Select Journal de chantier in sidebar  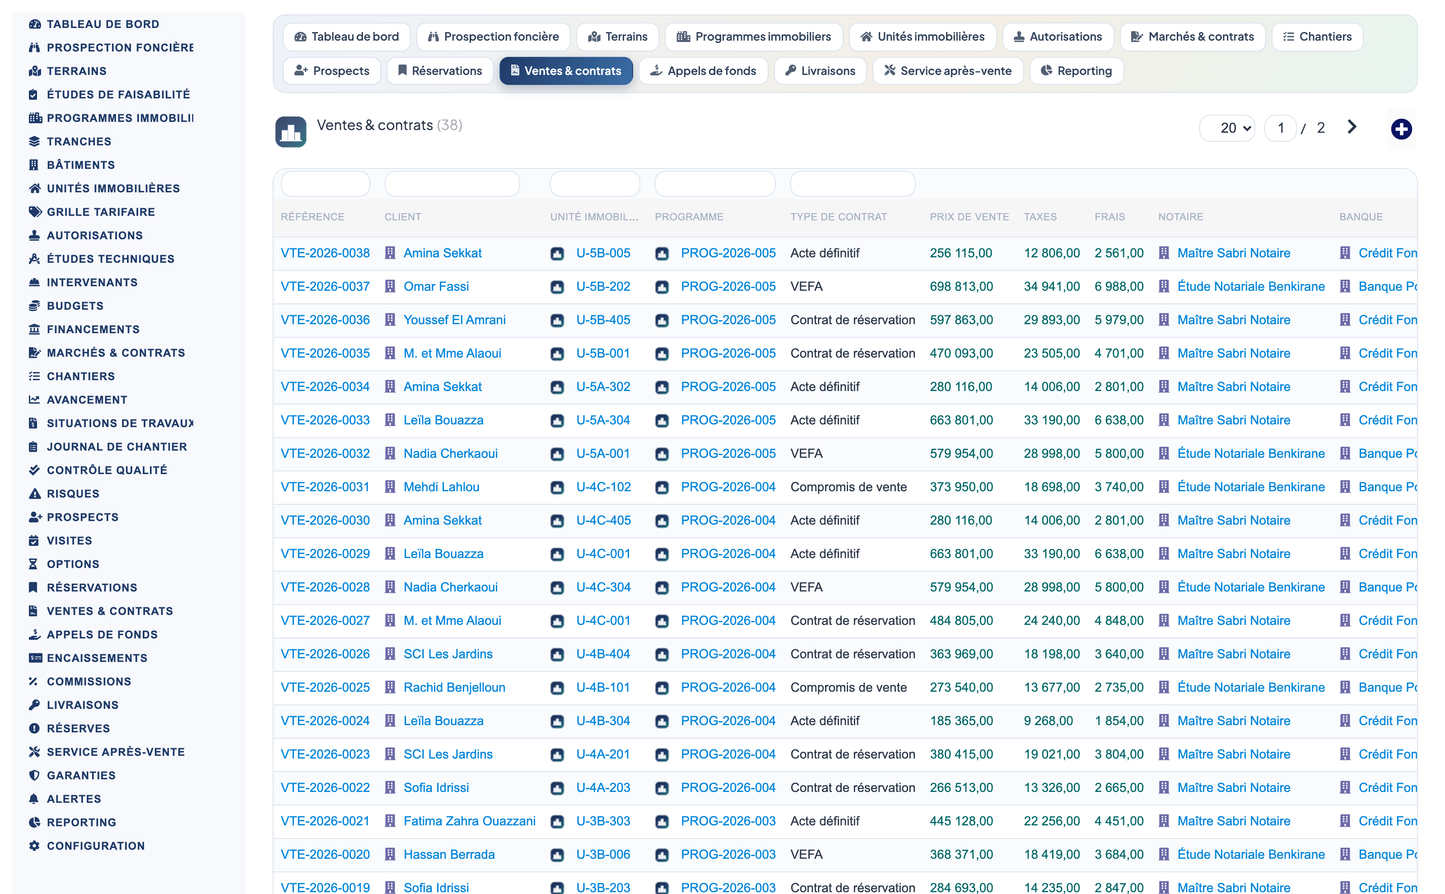pyautogui.click(x=117, y=447)
